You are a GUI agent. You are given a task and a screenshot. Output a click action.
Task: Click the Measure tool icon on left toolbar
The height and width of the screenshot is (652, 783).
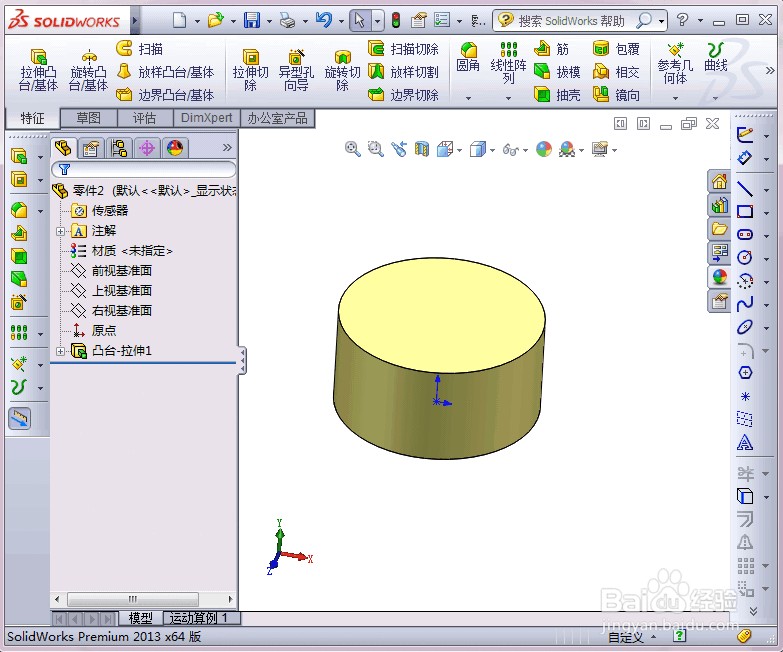coord(19,418)
